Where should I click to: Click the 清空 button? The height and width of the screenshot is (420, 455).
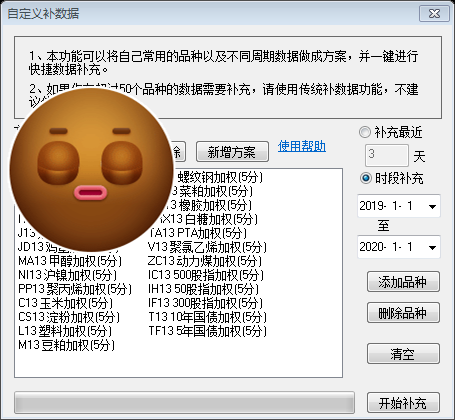click(403, 354)
